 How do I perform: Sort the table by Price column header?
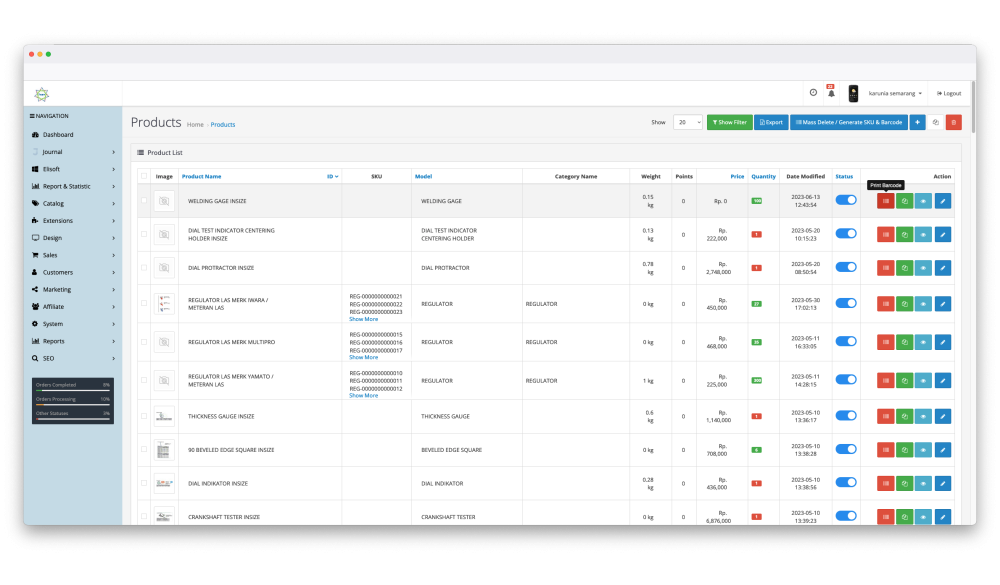[x=737, y=176]
